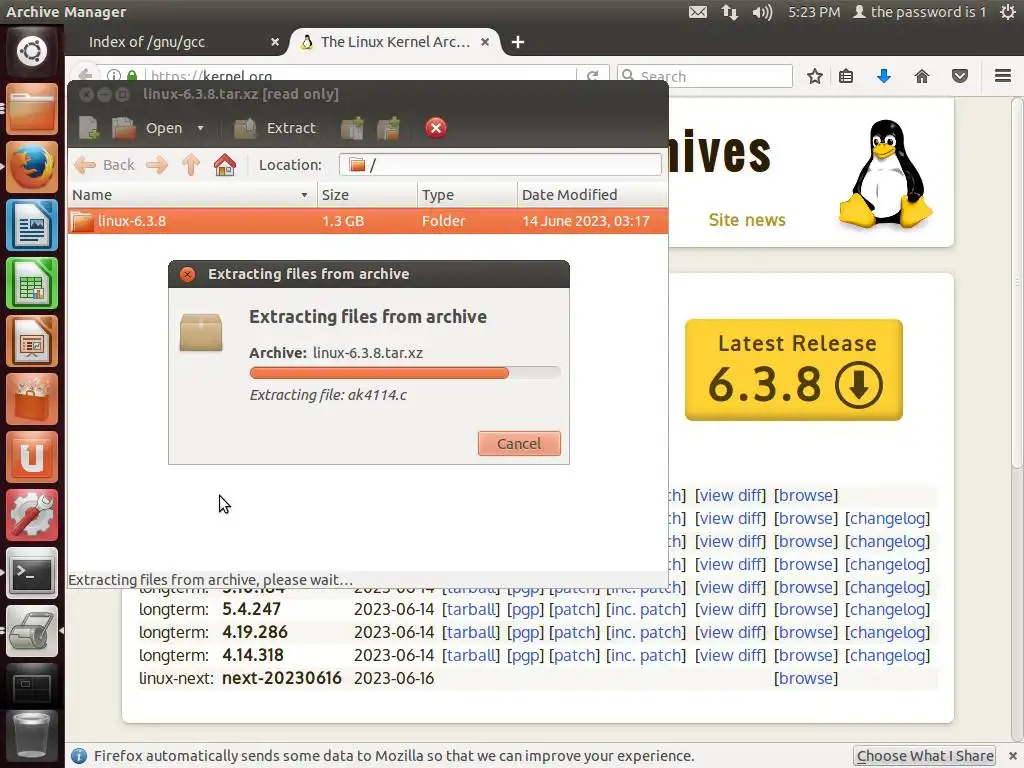Image resolution: width=1024 pixels, height=768 pixels.
Task: Open the Workspace Switcher launcher icon
Action: click(x=31, y=688)
